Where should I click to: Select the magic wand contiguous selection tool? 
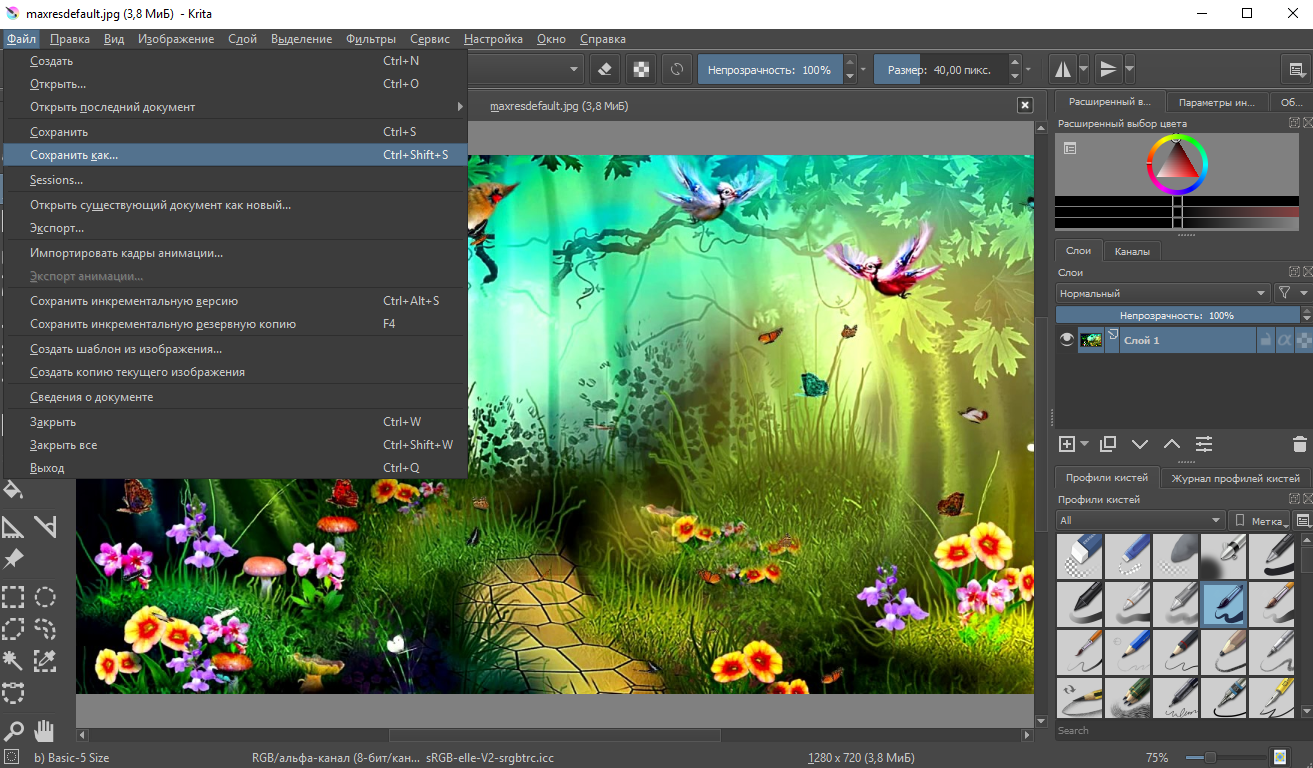pos(13,660)
